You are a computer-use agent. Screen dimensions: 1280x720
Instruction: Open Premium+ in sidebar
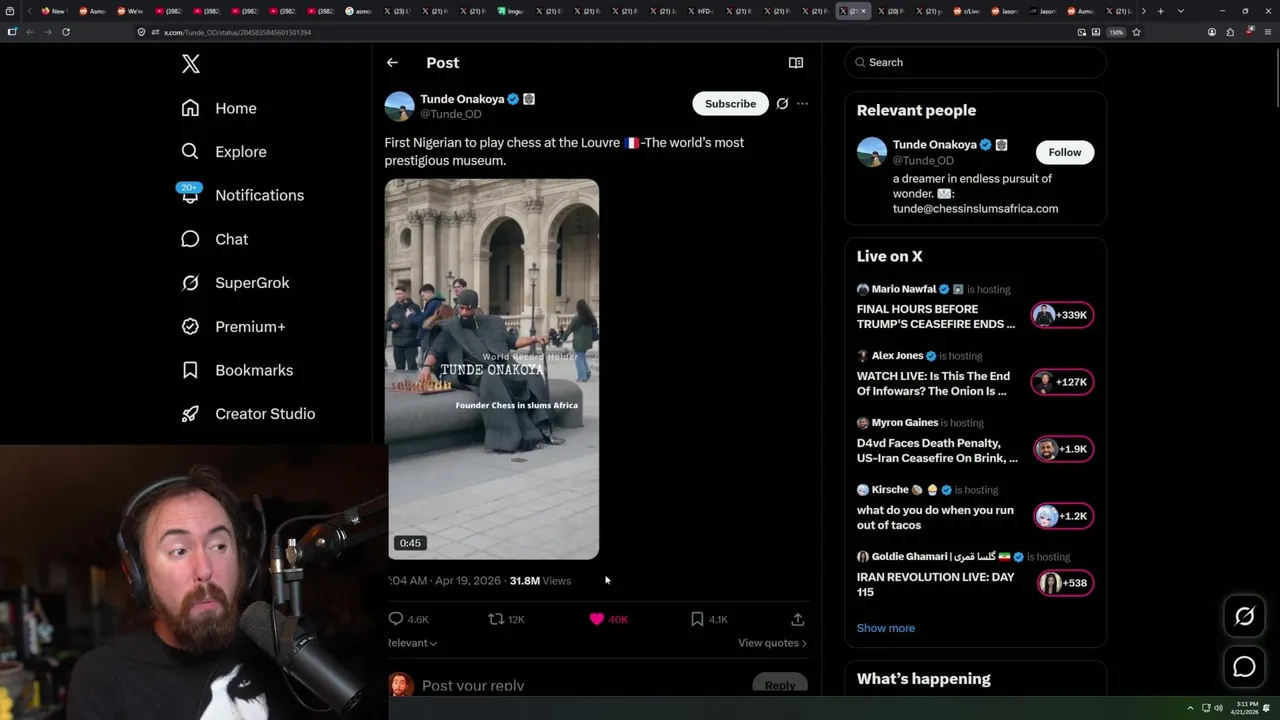pos(234,326)
